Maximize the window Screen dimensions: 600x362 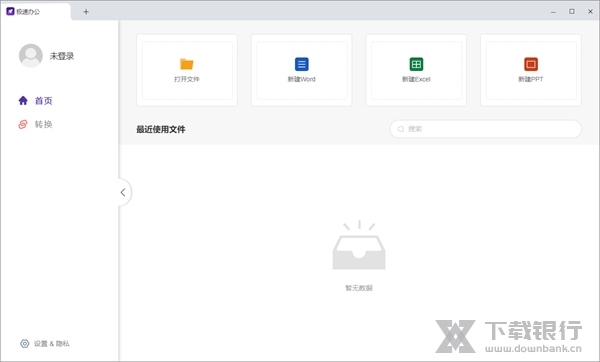pos(572,11)
